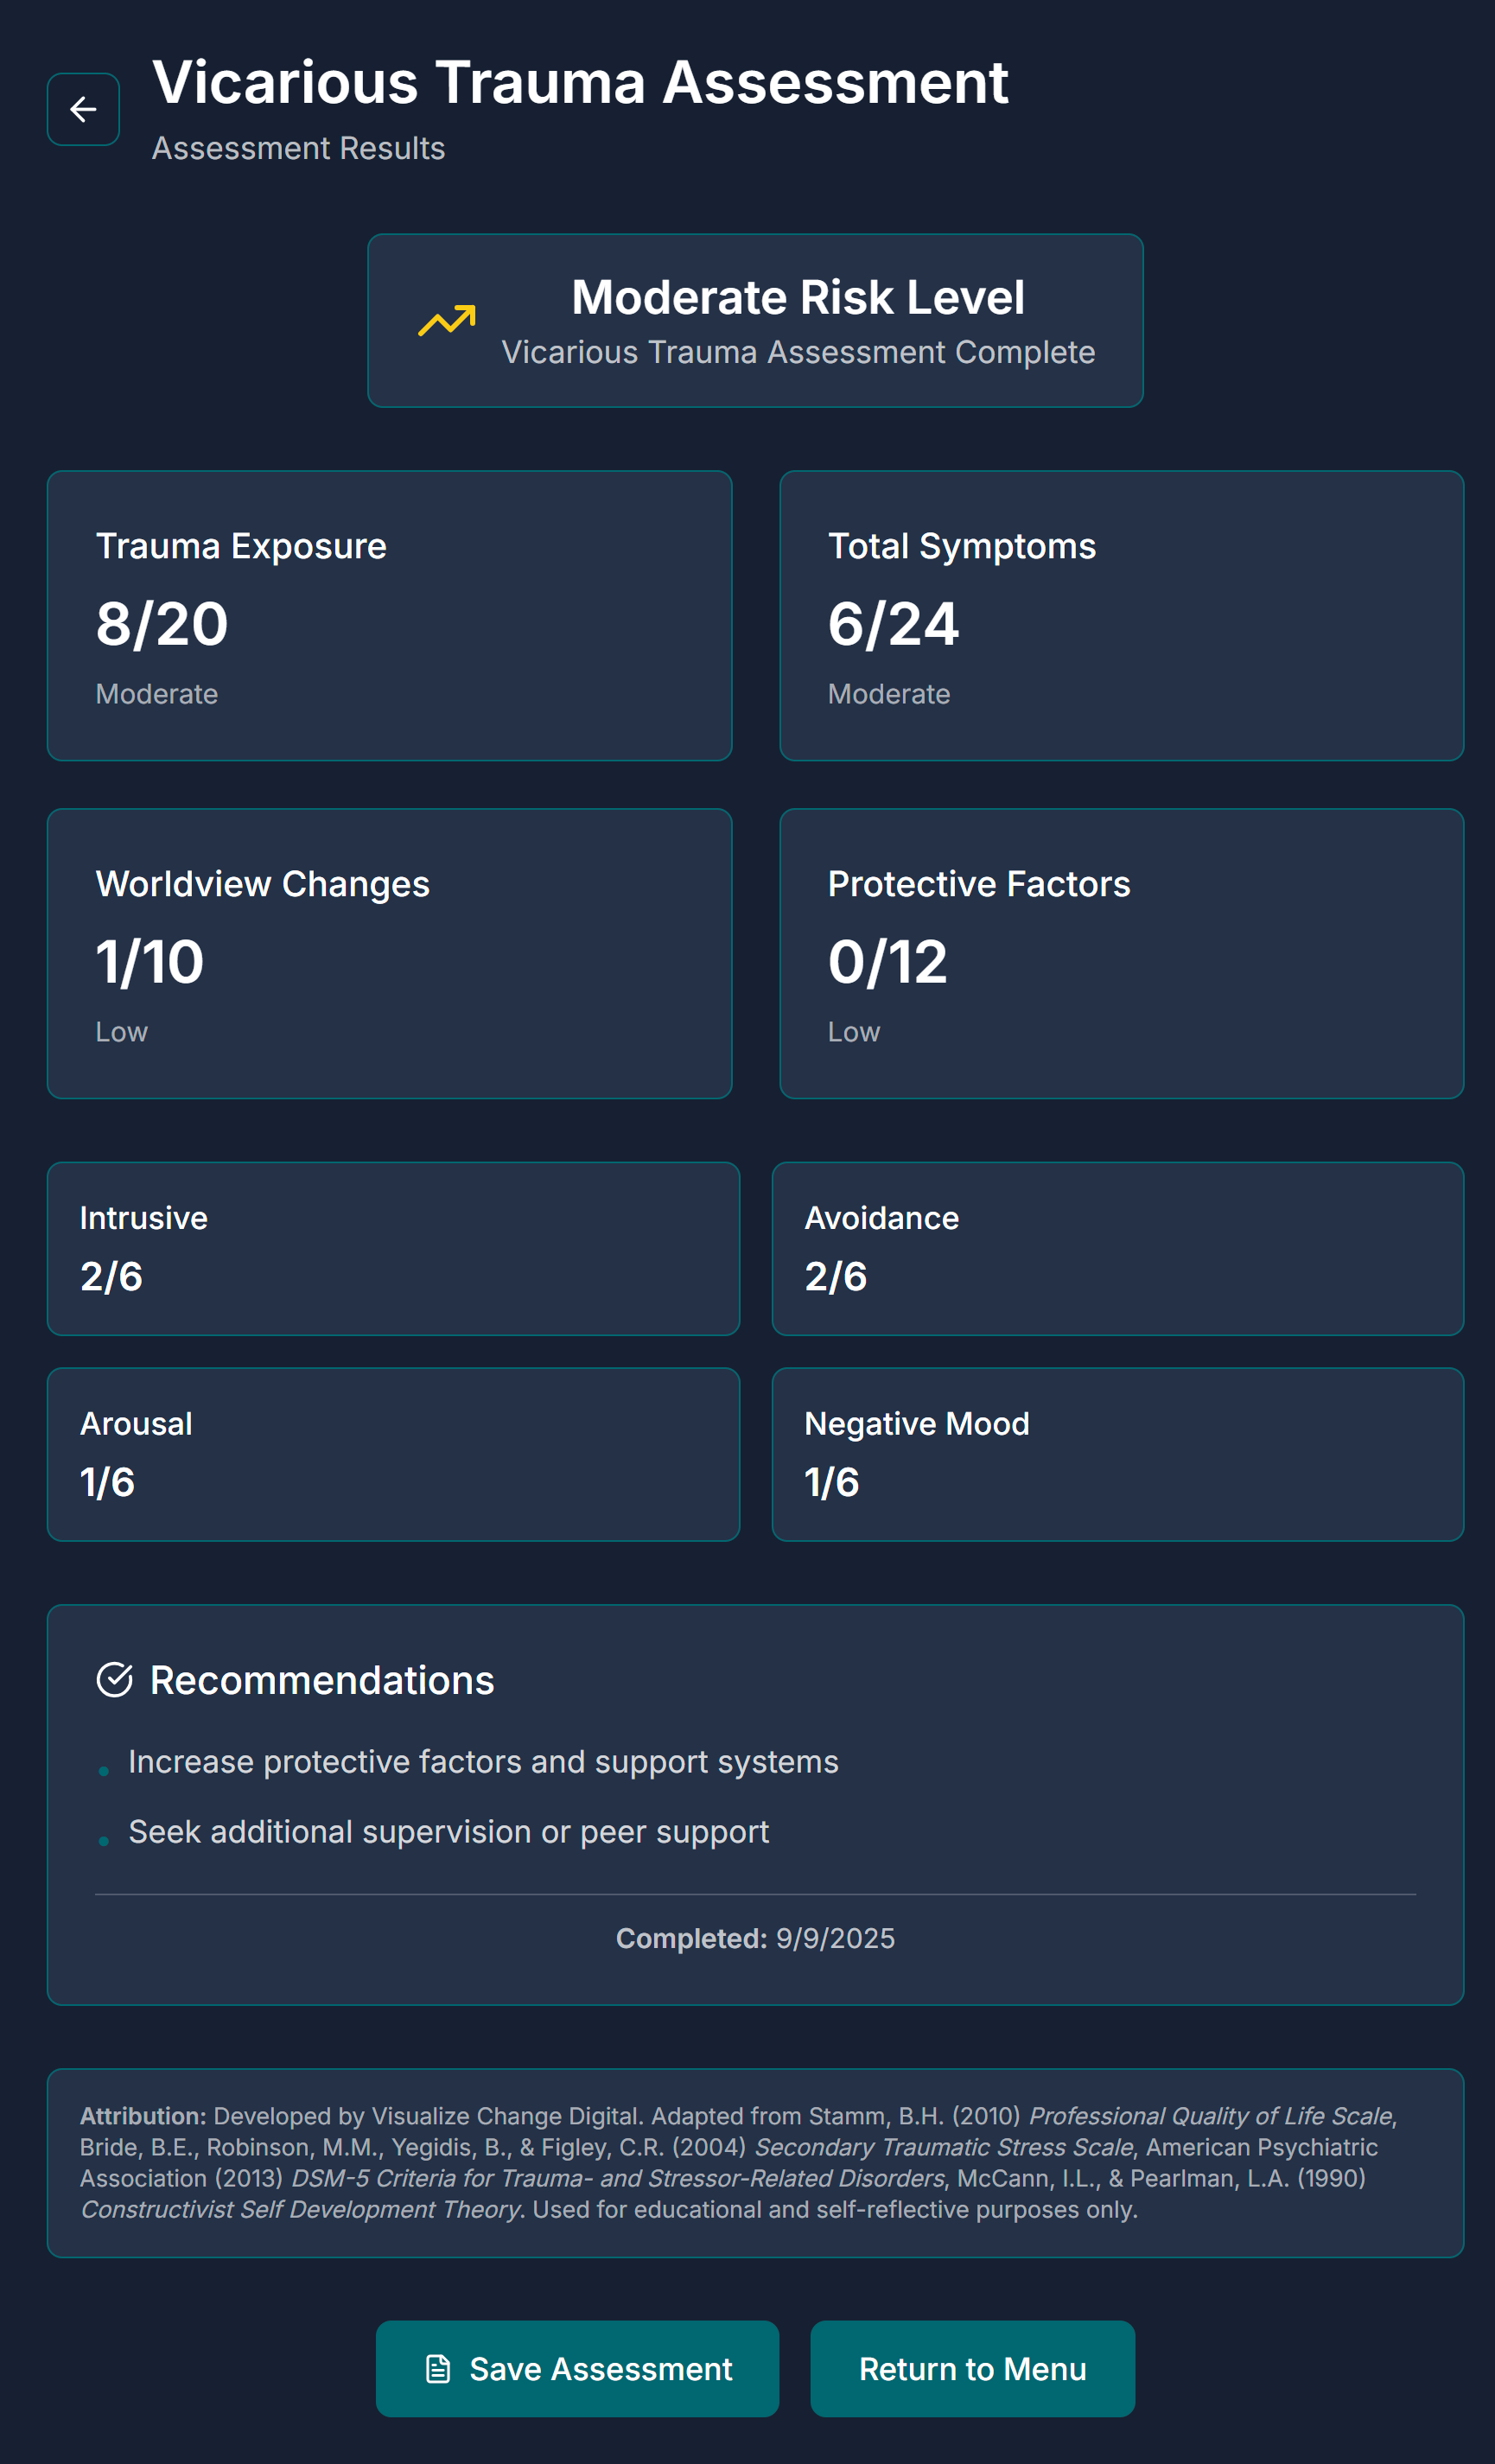Open the Protective Factors card
1495x2464 pixels.
pos(1121,953)
